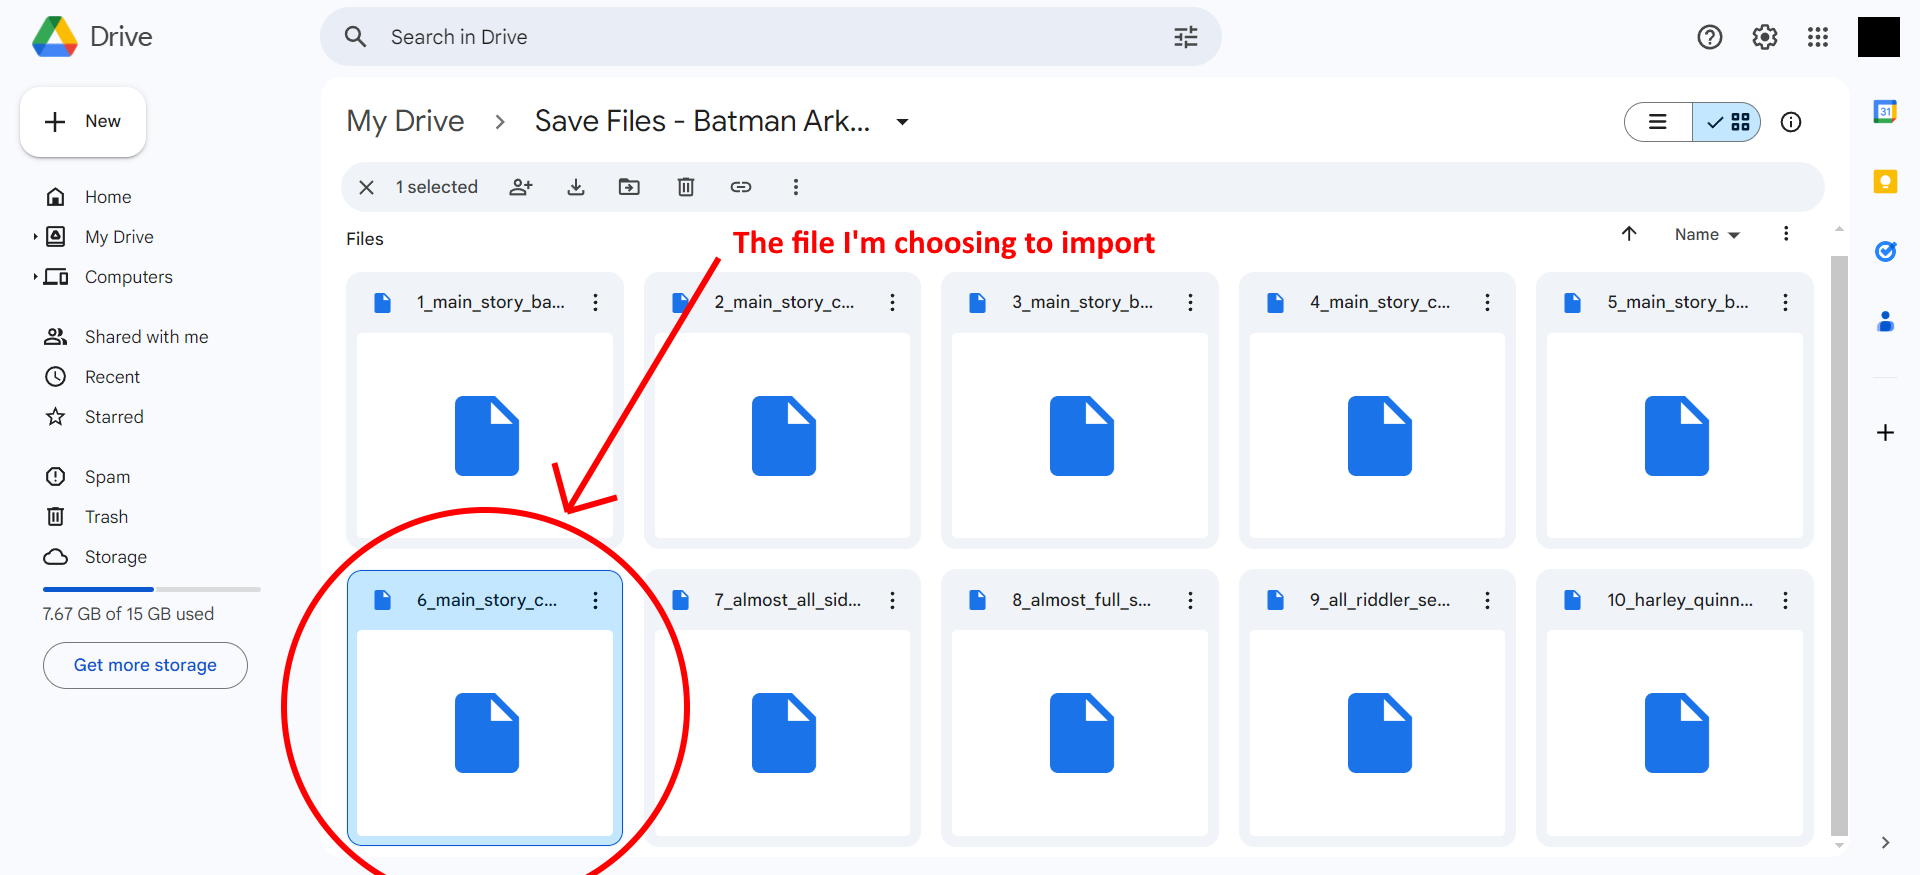Screen dimensions: 1920x875
Task: Open Drive settings gear
Action: [x=1765, y=37]
